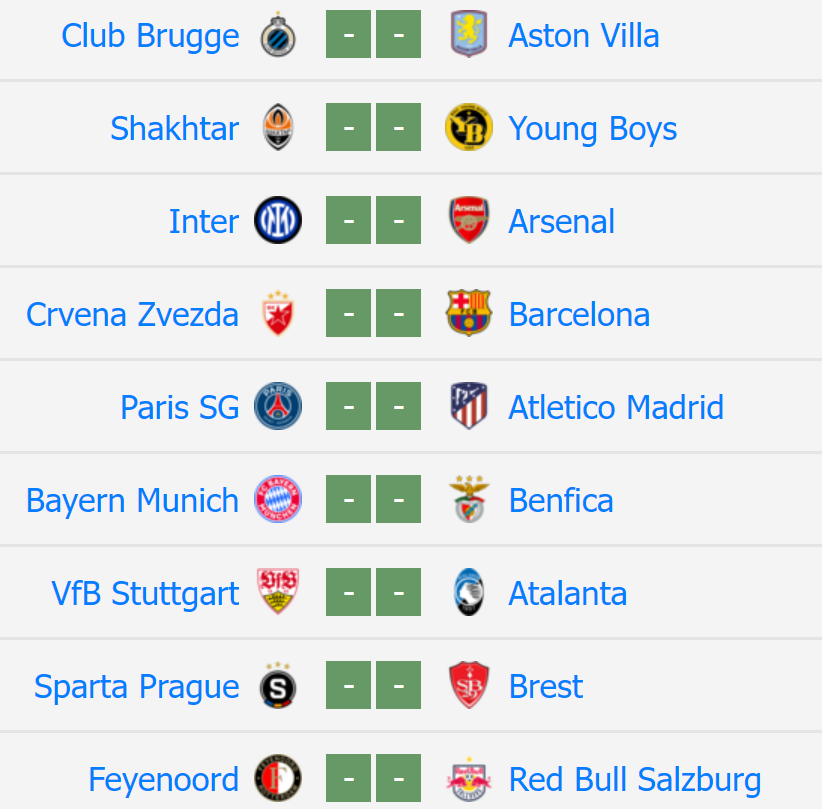Click Inter home score box
822x809 pixels.
point(348,220)
